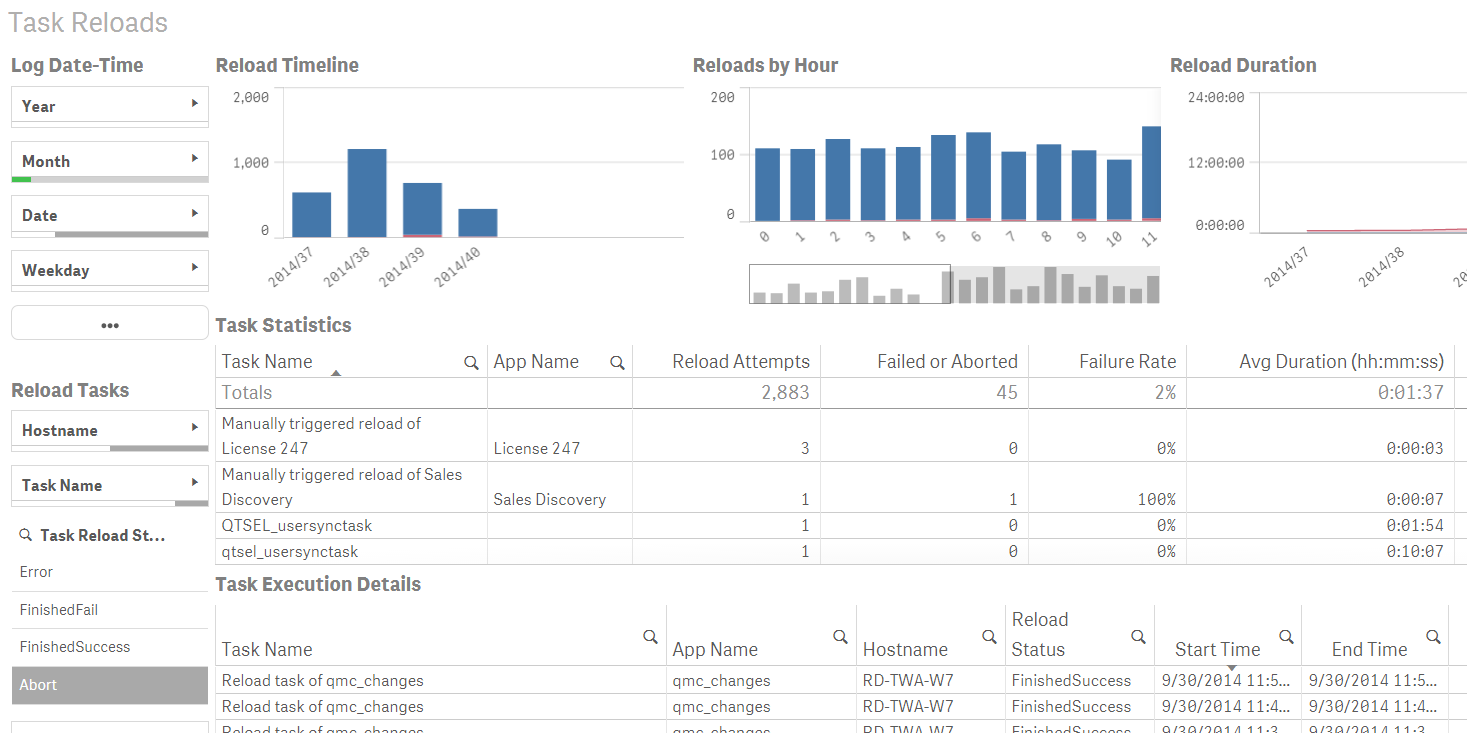Search Task Name in Task Execution Details
The width and height of the screenshot is (1467, 733).
(650, 636)
